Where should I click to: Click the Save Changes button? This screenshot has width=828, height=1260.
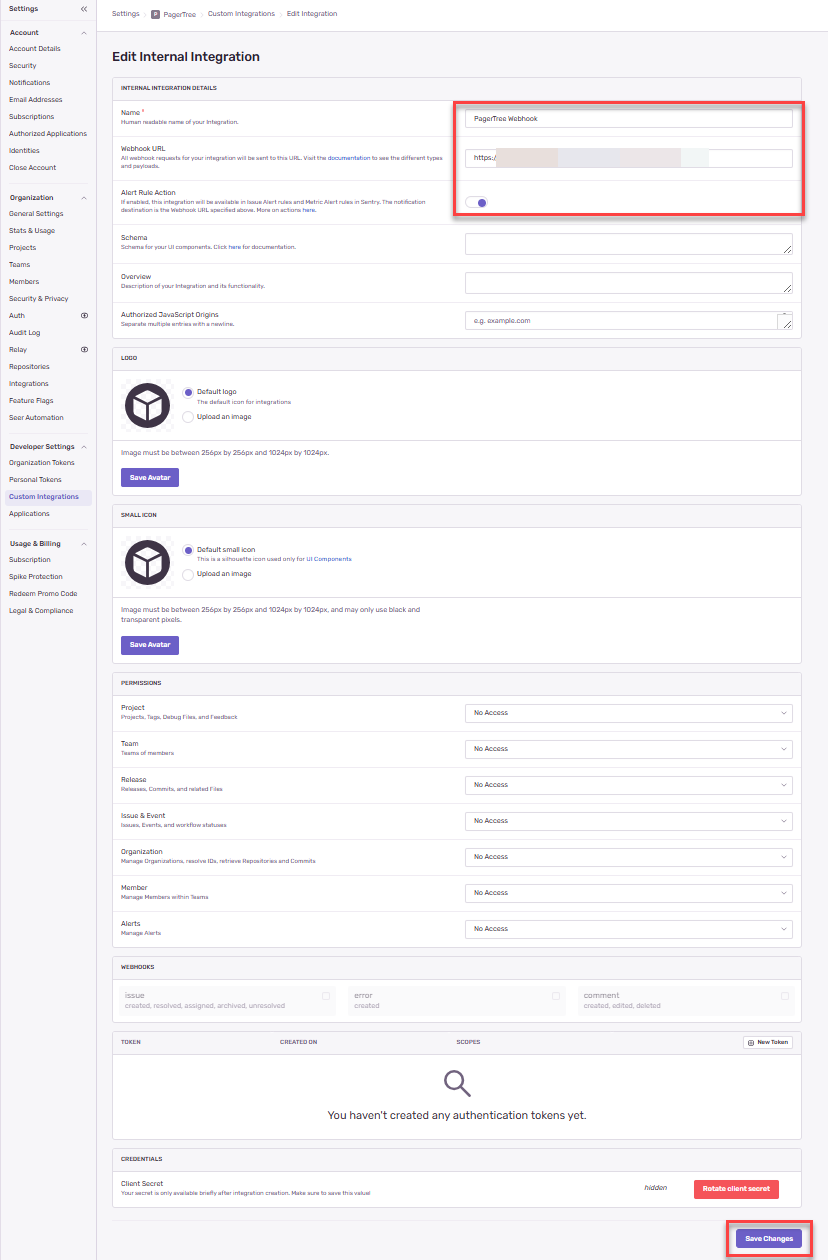click(768, 1238)
